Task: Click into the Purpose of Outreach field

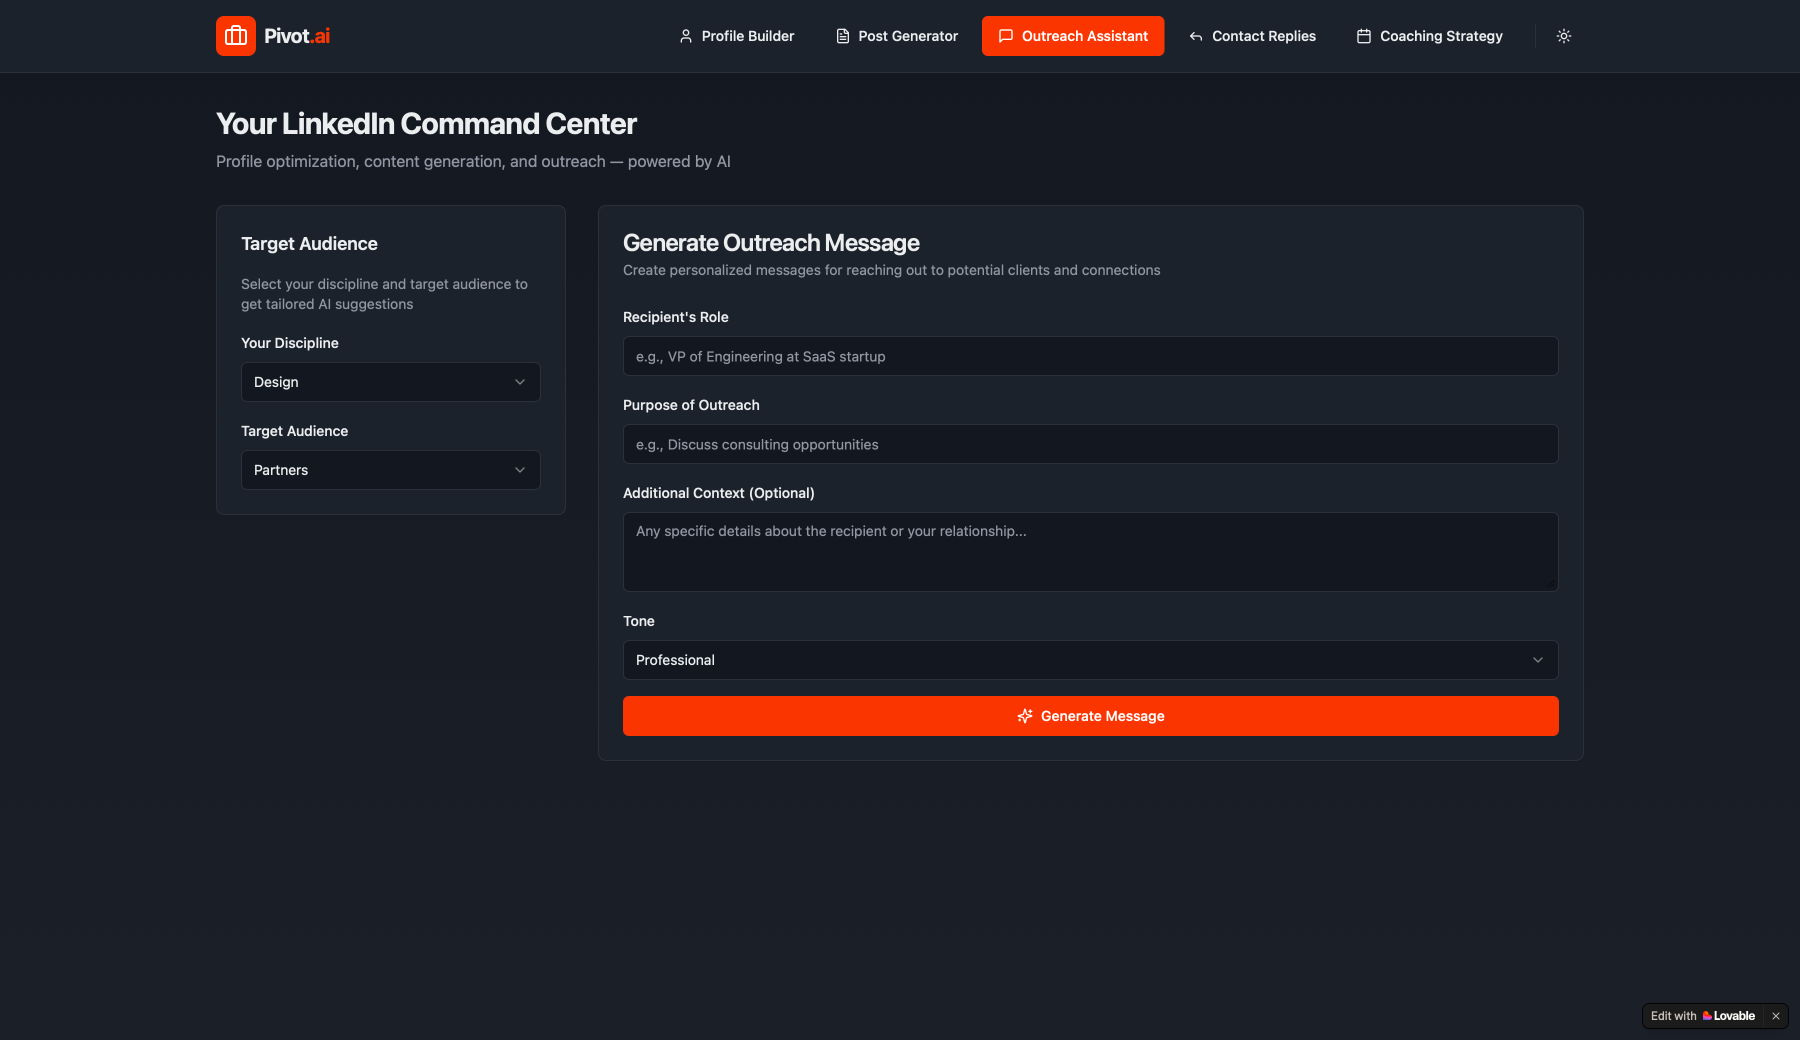Action: pos(1090,444)
